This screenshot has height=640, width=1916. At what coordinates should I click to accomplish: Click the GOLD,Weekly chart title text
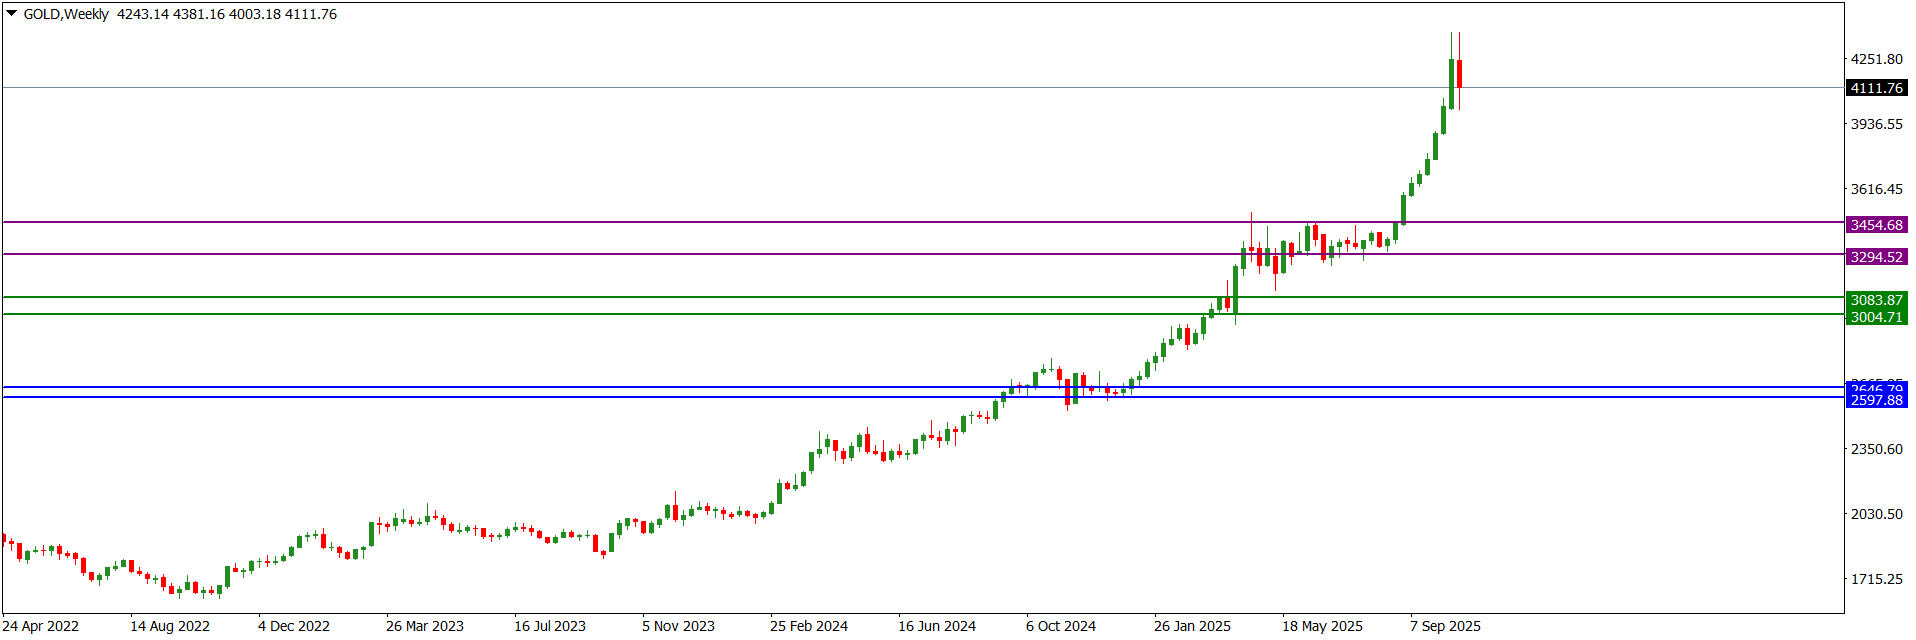click(66, 14)
